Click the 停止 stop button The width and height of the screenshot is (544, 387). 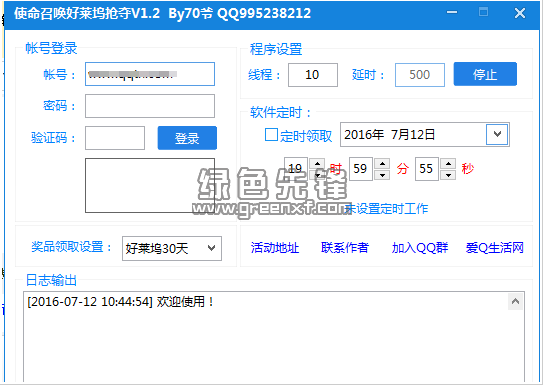485,74
